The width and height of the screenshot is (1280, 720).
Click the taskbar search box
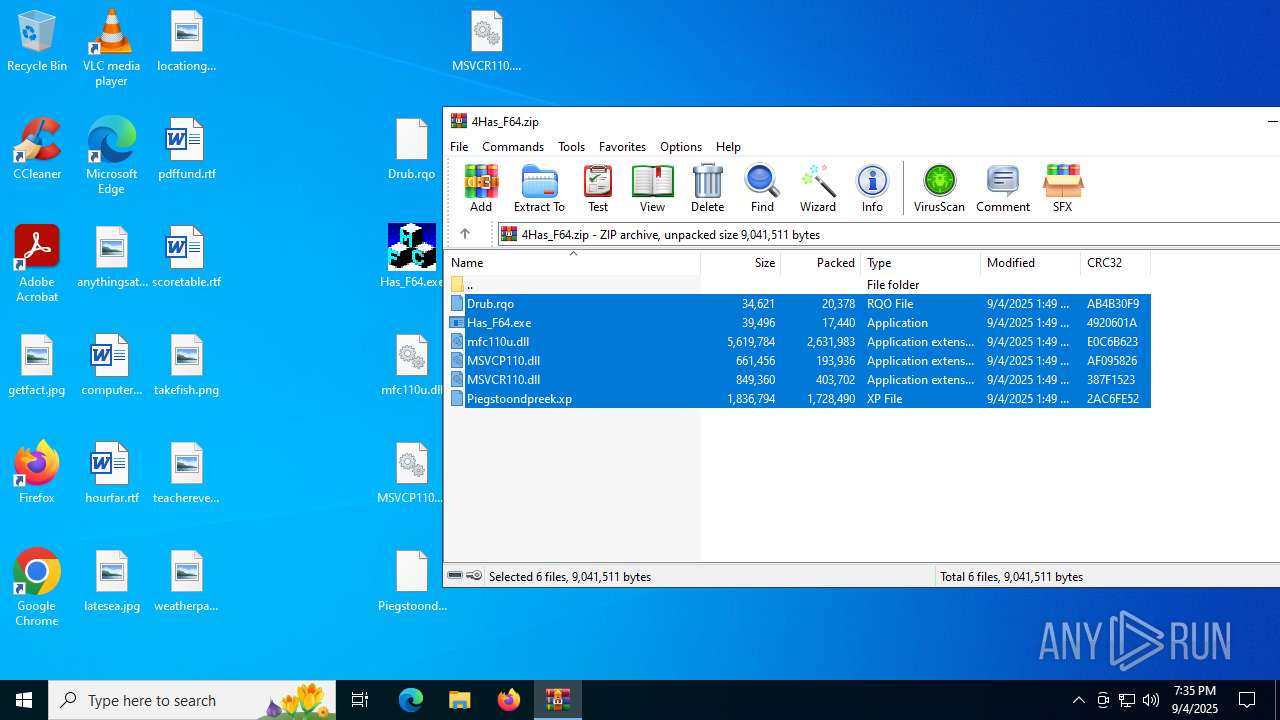coord(192,700)
